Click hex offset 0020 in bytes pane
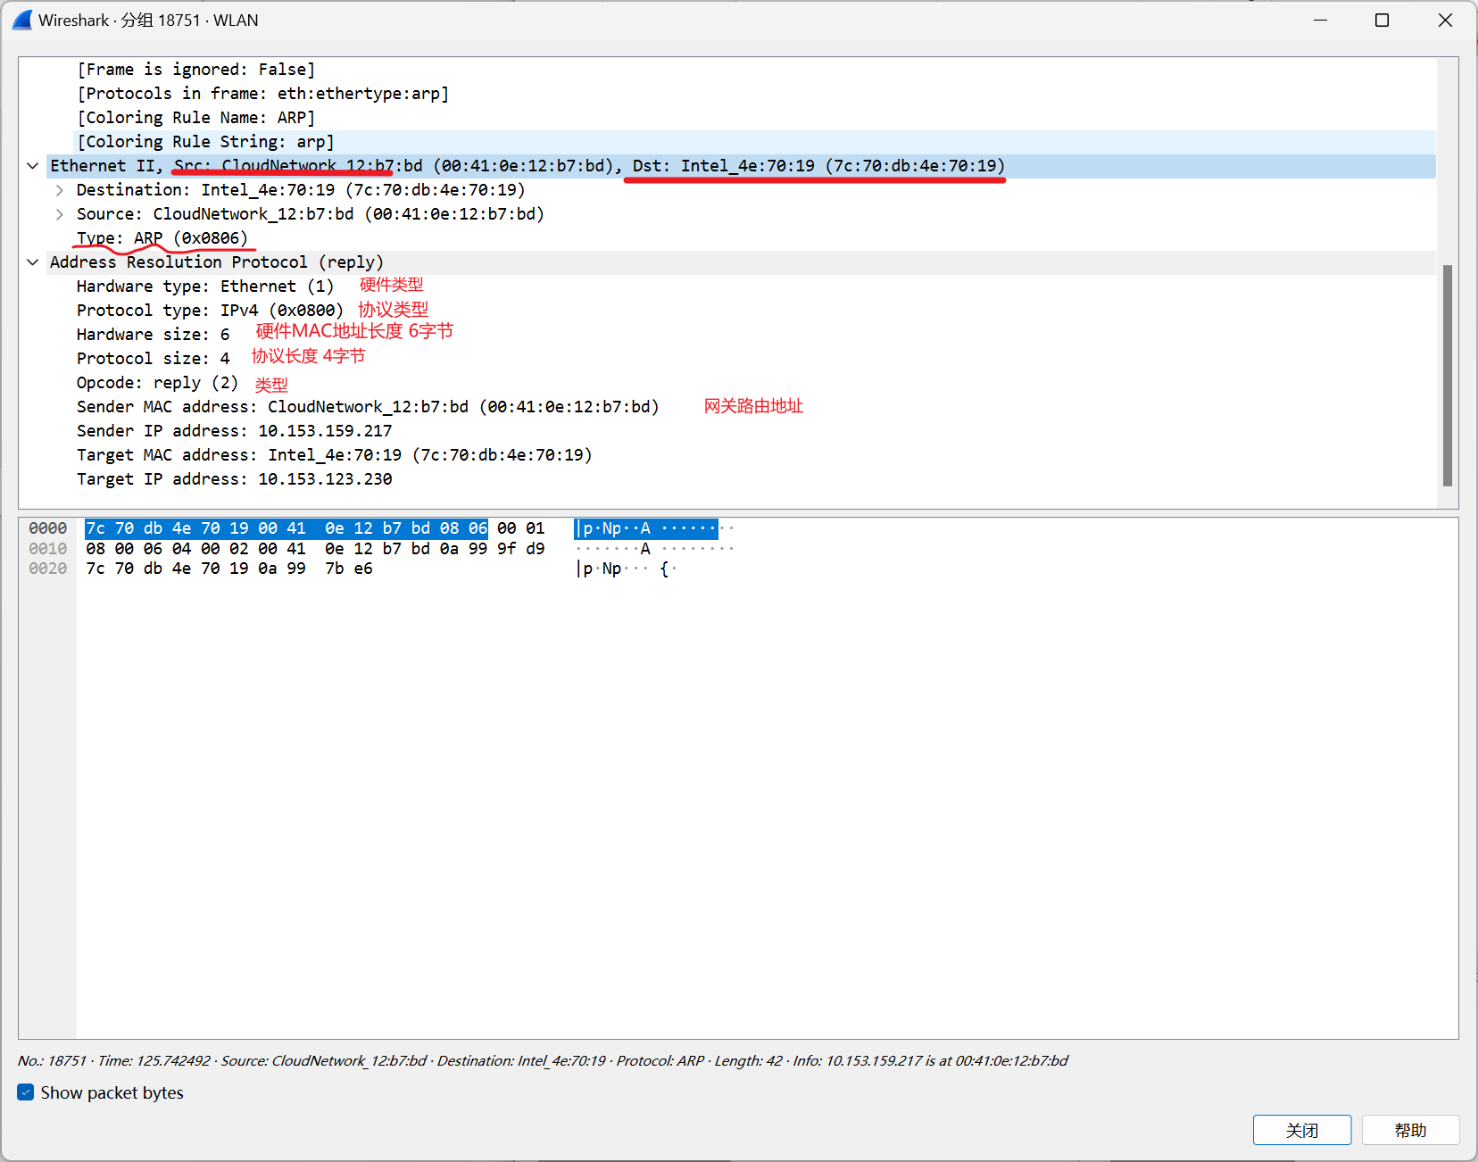Image resolution: width=1478 pixels, height=1162 pixels. coord(48,568)
